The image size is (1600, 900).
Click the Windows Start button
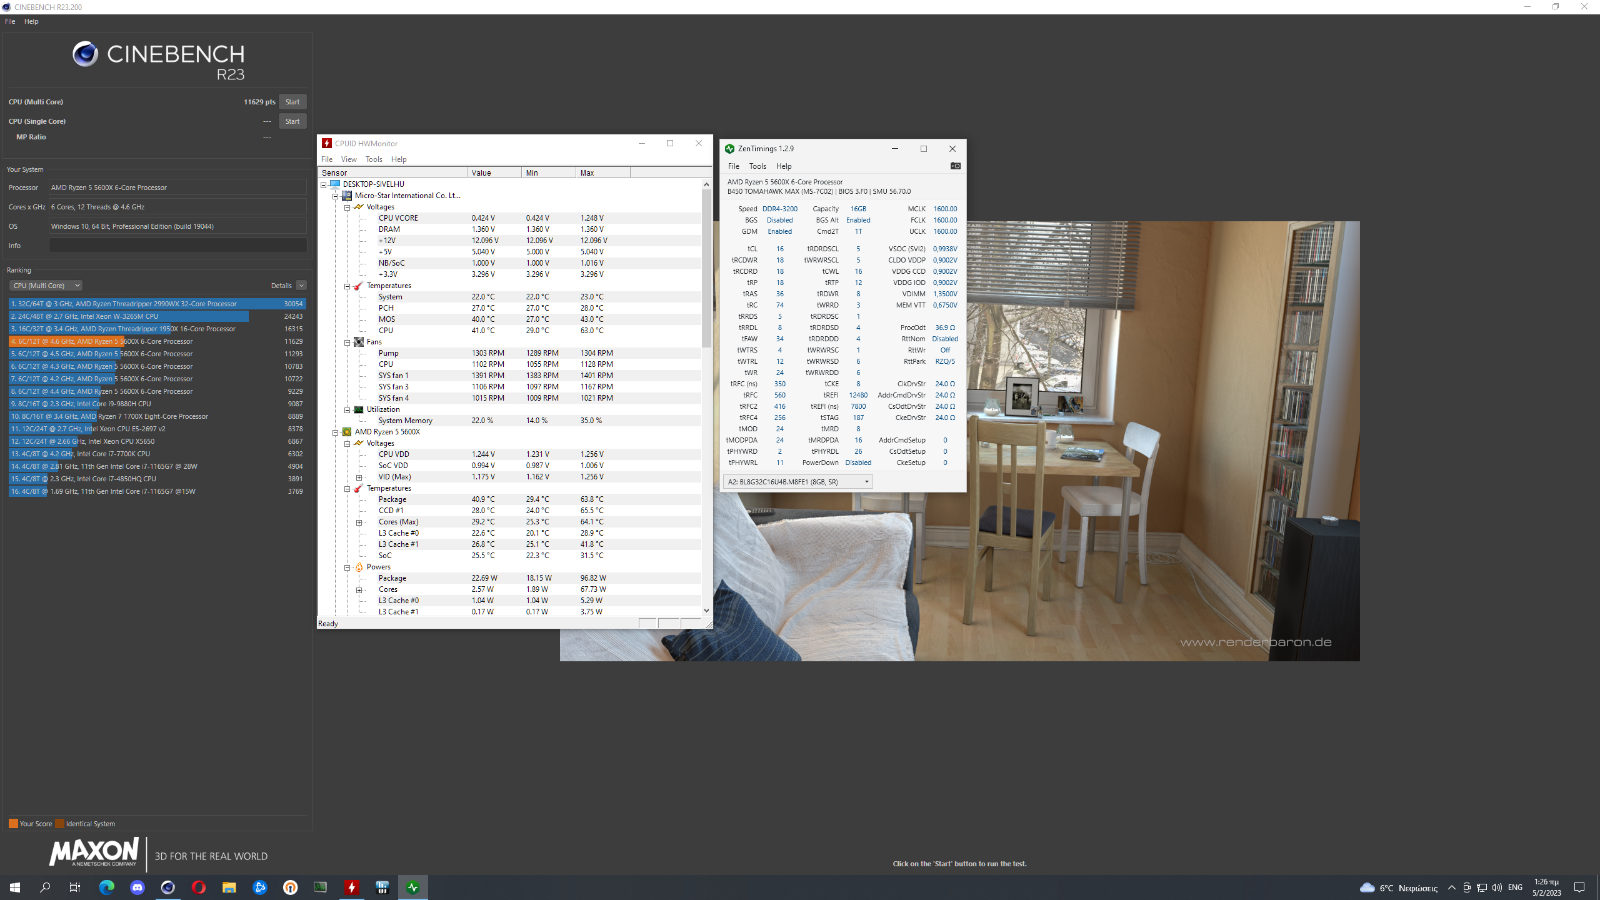(x=15, y=887)
